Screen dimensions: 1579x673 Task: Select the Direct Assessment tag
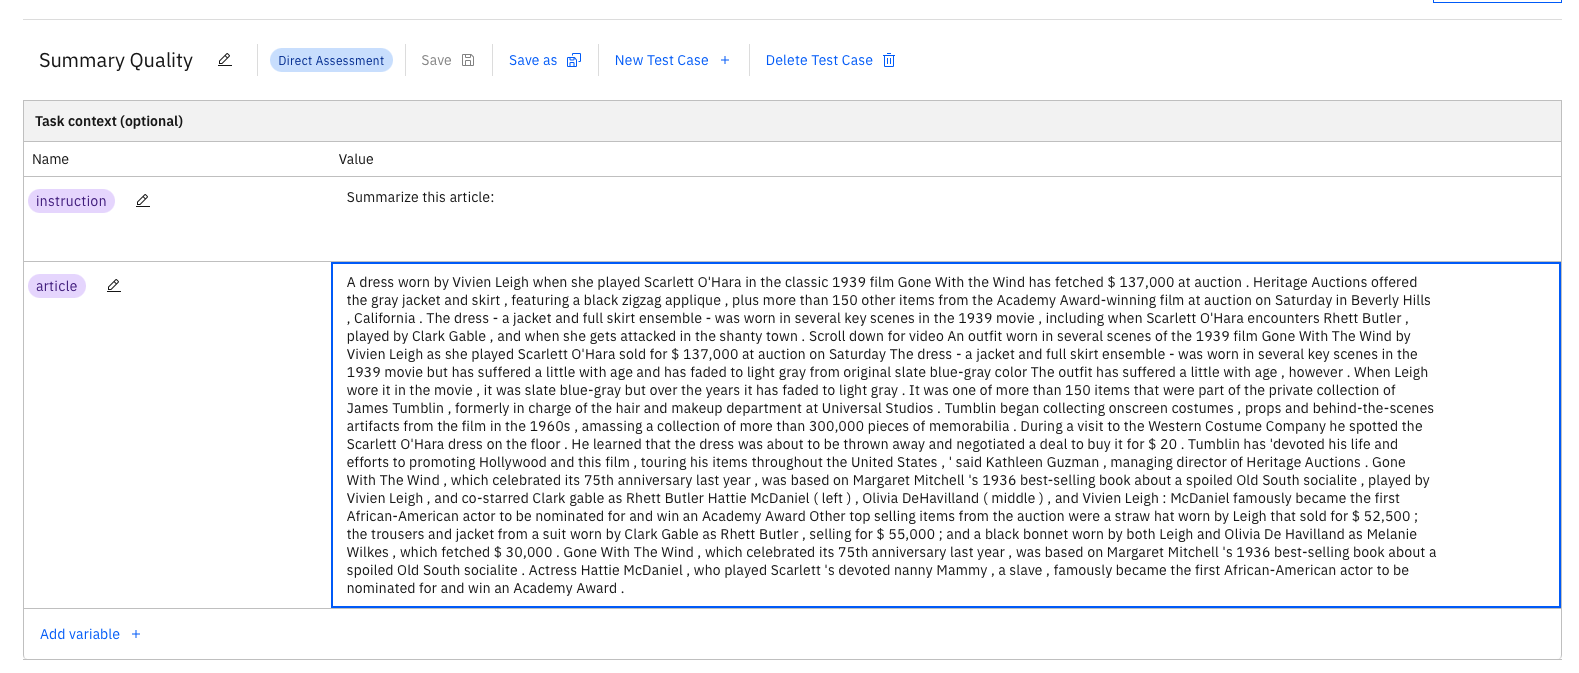[x=331, y=60]
